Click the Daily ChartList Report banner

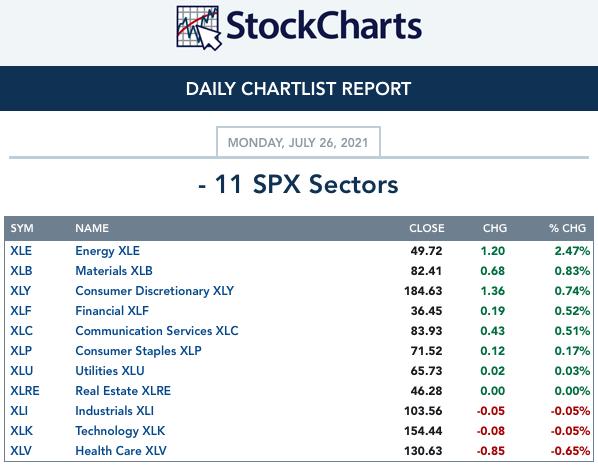pyautogui.click(x=299, y=88)
